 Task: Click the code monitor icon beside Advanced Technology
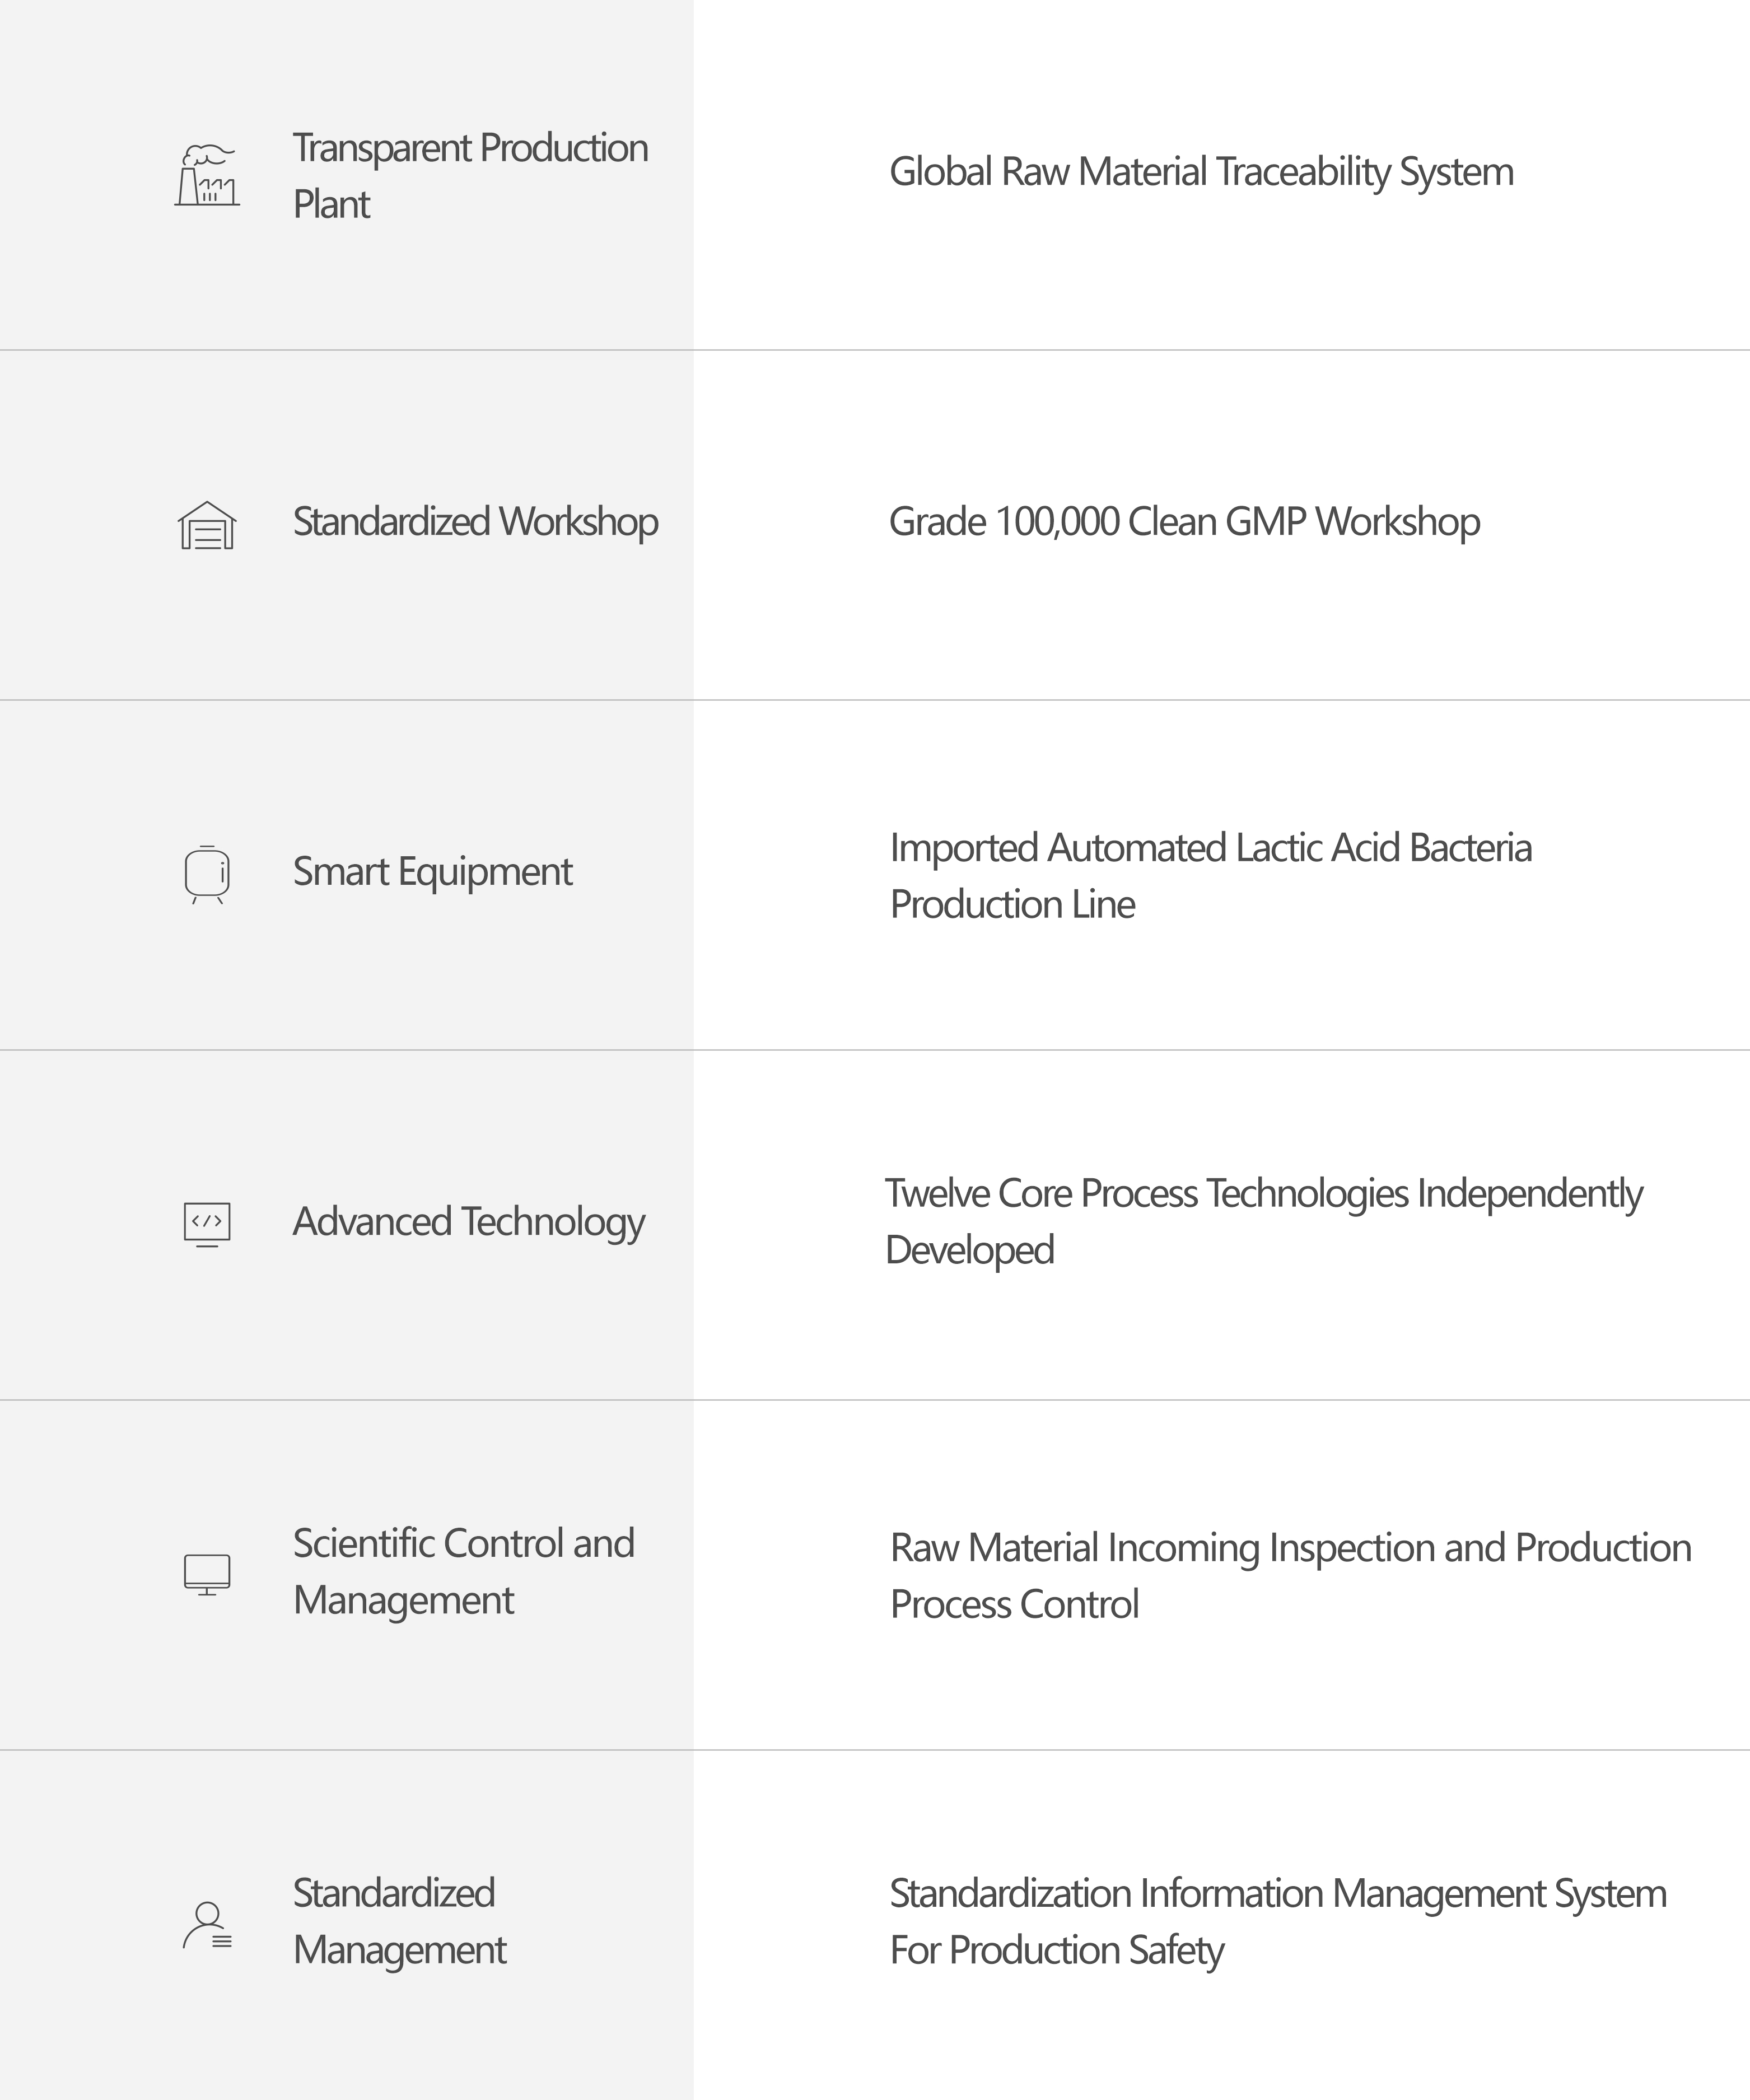coord(207,1224)
